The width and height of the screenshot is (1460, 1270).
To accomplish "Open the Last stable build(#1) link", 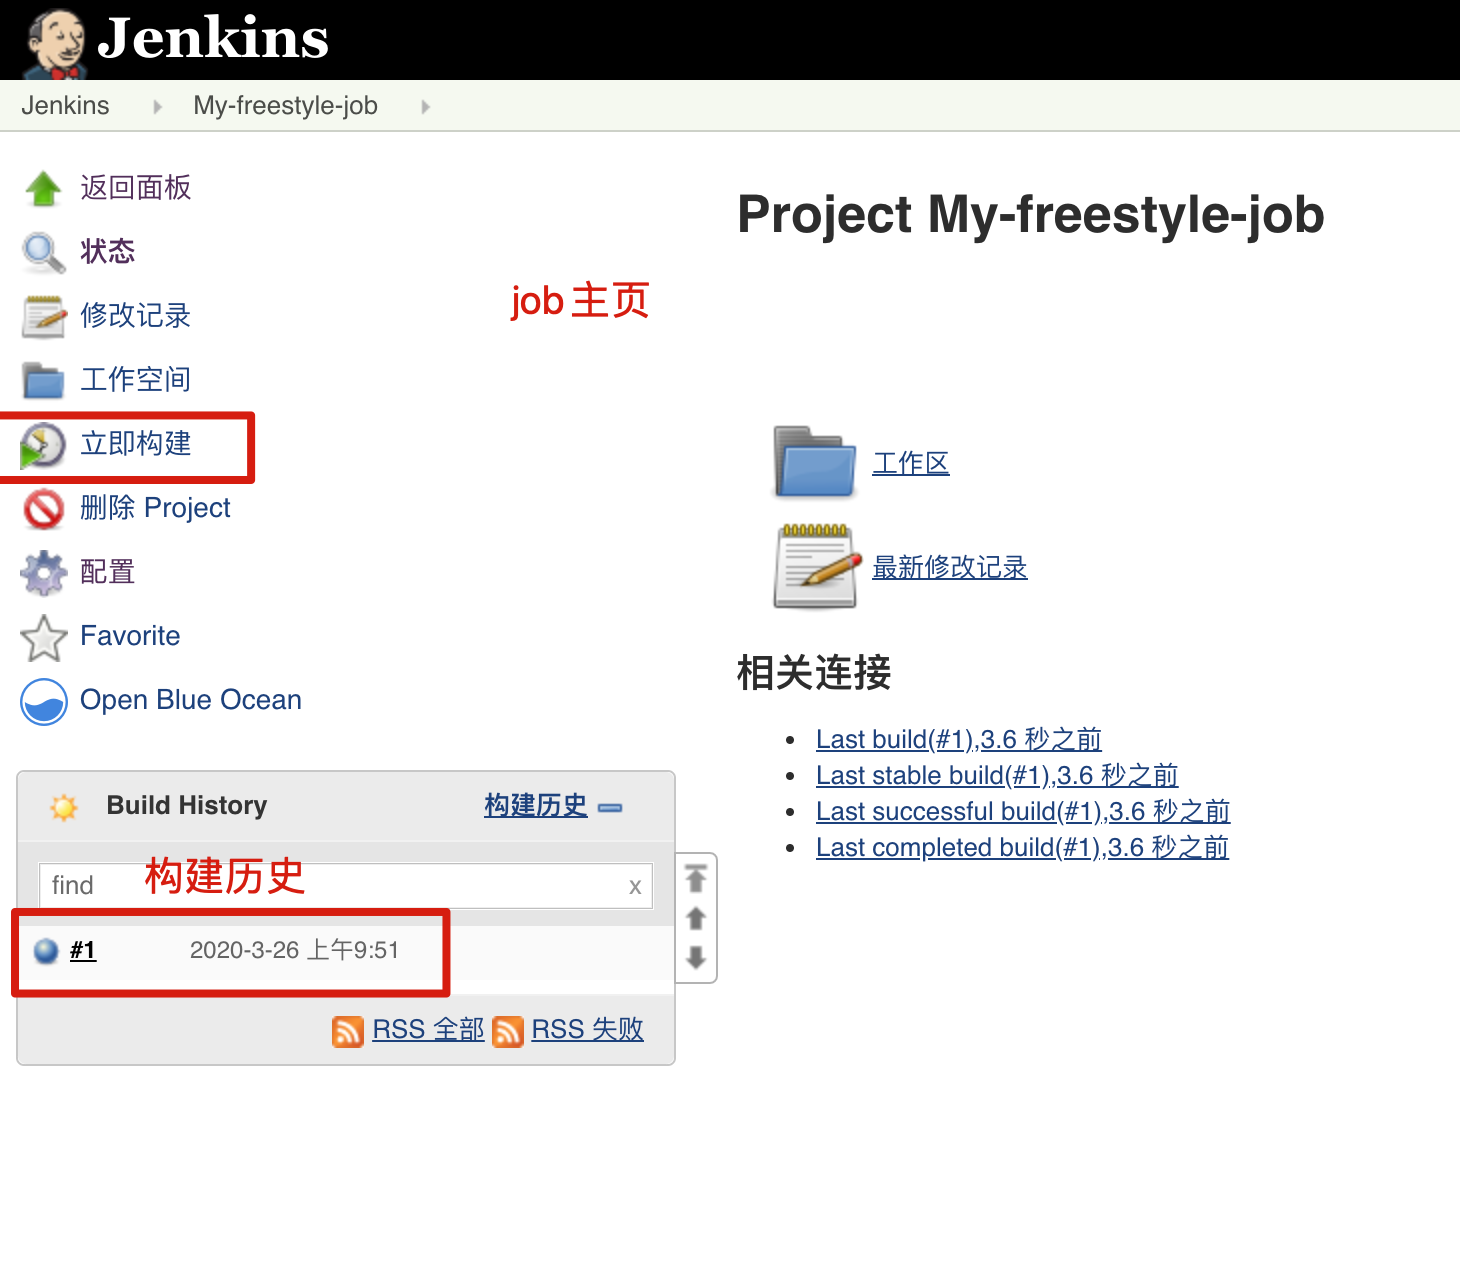I will (996, 775).
